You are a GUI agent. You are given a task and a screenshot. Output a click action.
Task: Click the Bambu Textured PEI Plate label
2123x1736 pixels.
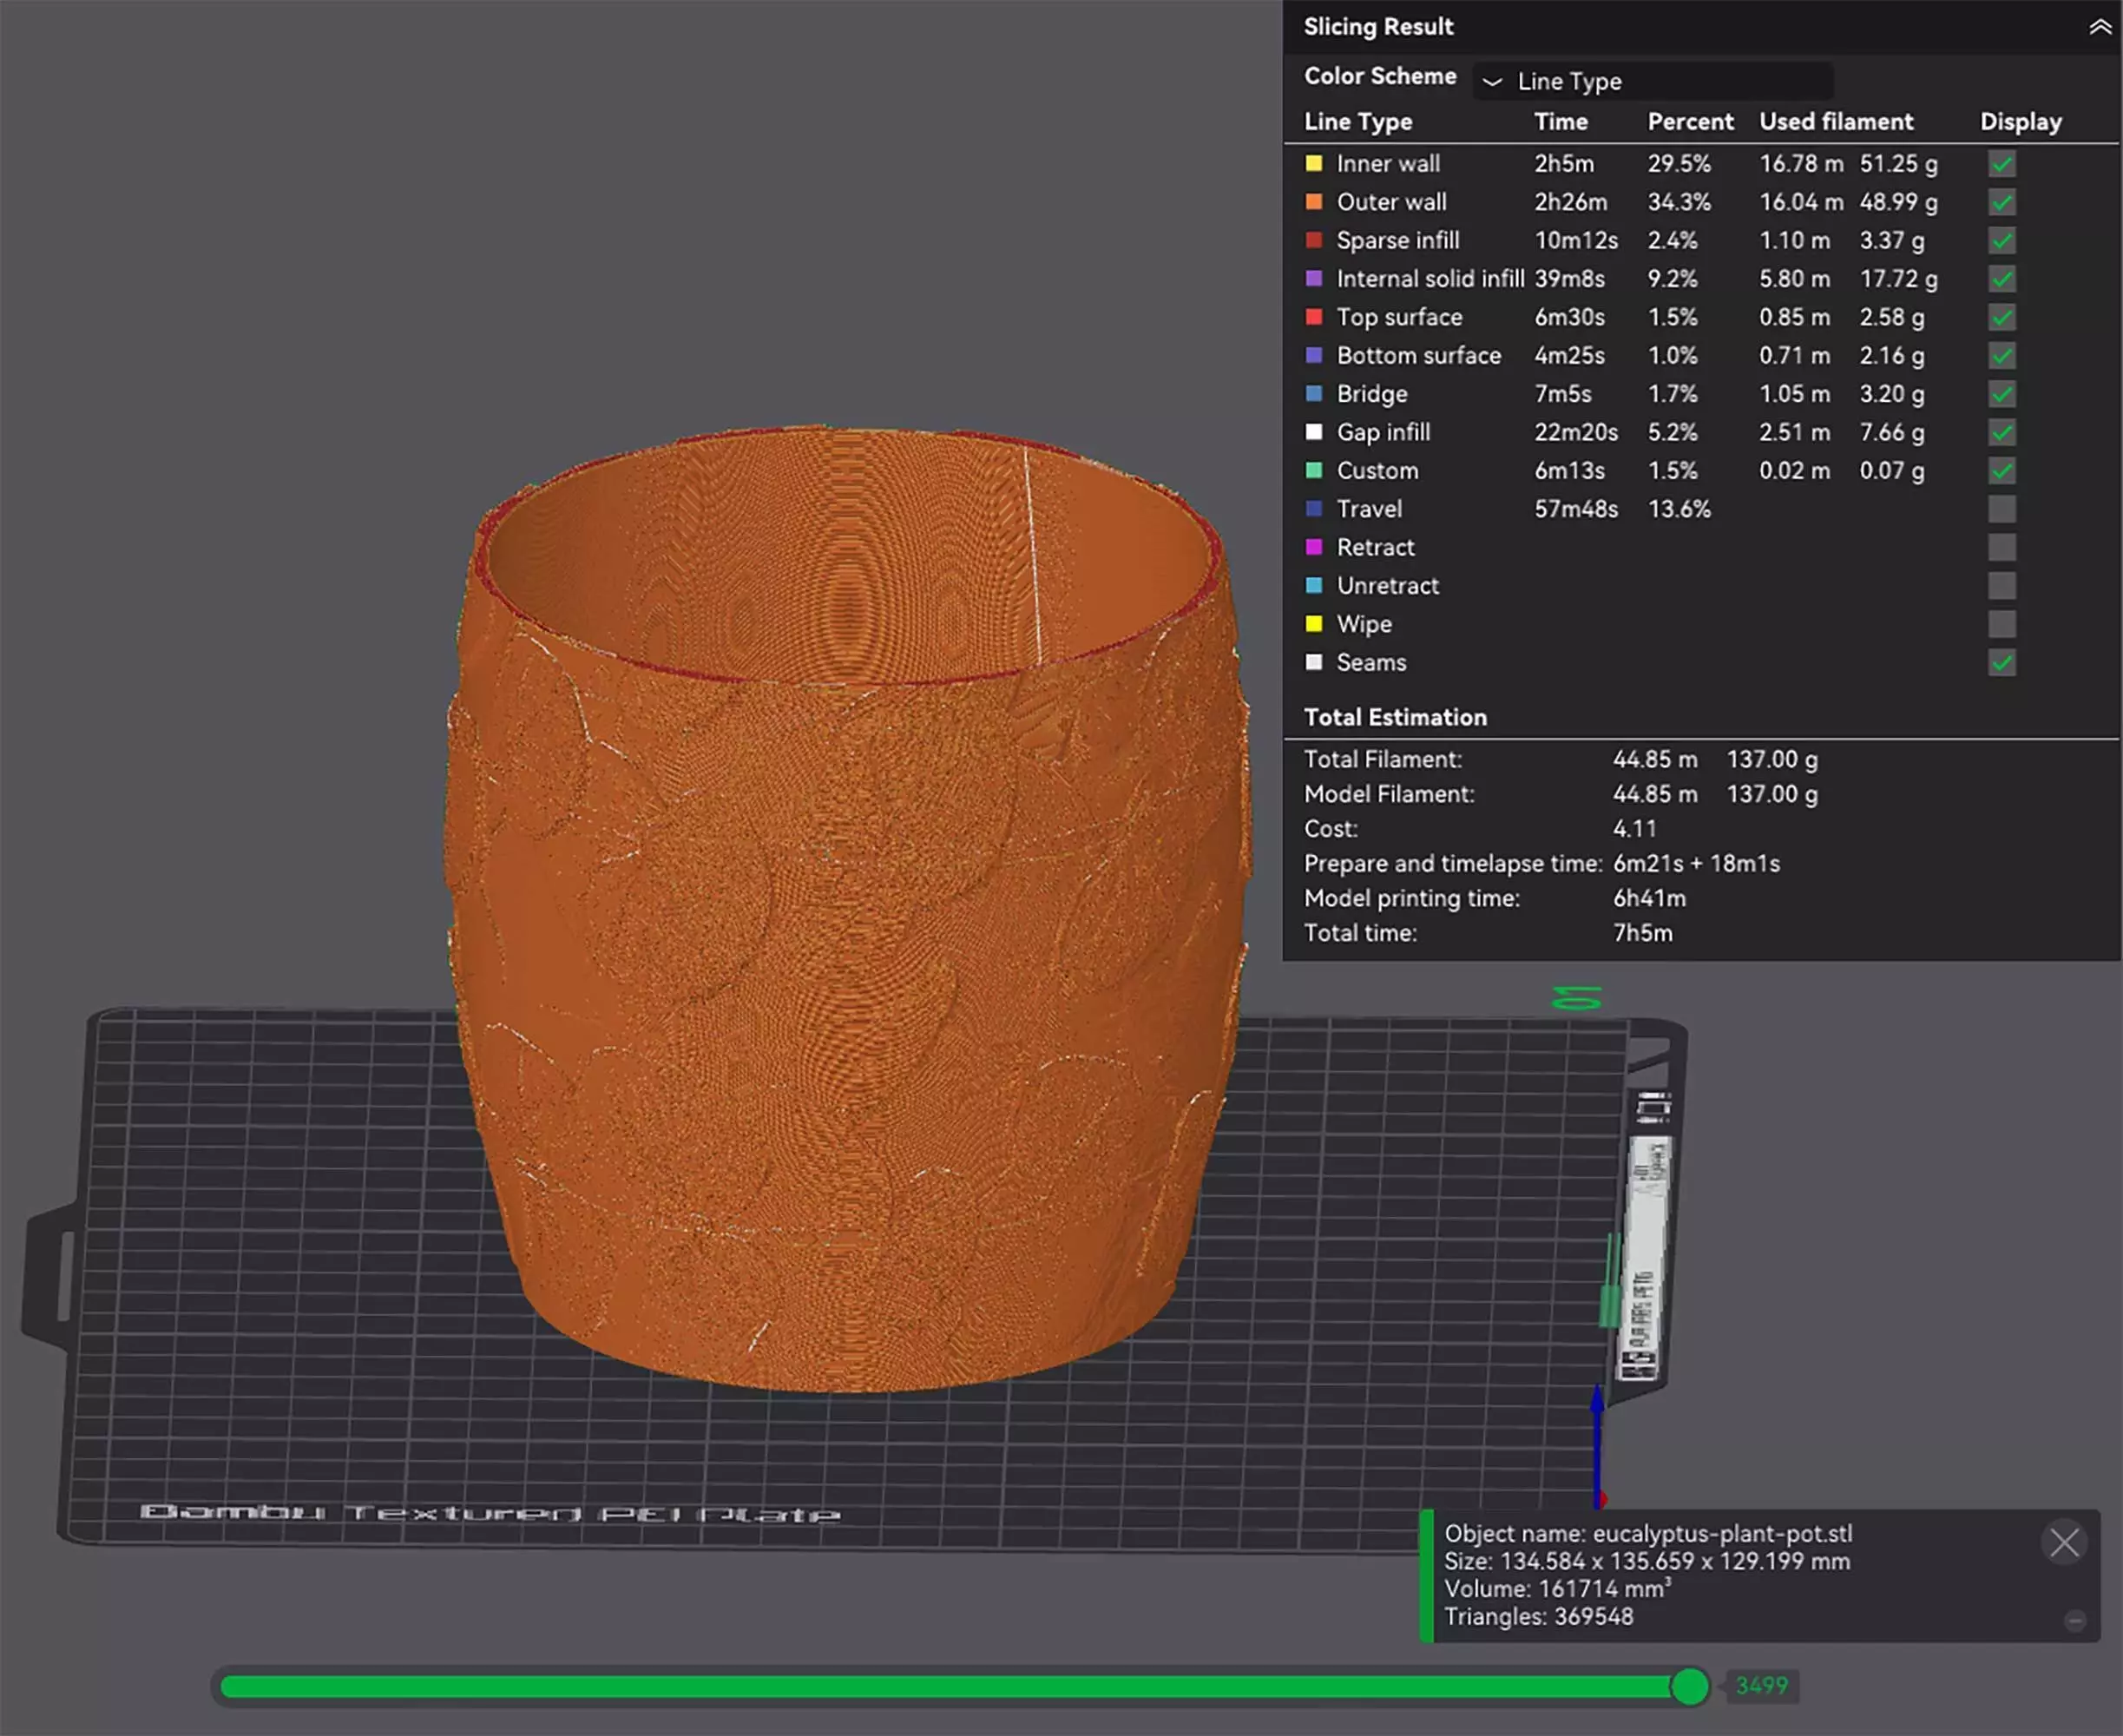point(490,1513)
